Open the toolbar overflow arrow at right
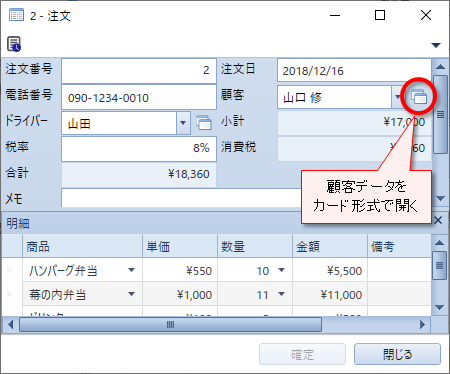The width and height of the screenshot is (450, 374). click(x=436, y=45)
